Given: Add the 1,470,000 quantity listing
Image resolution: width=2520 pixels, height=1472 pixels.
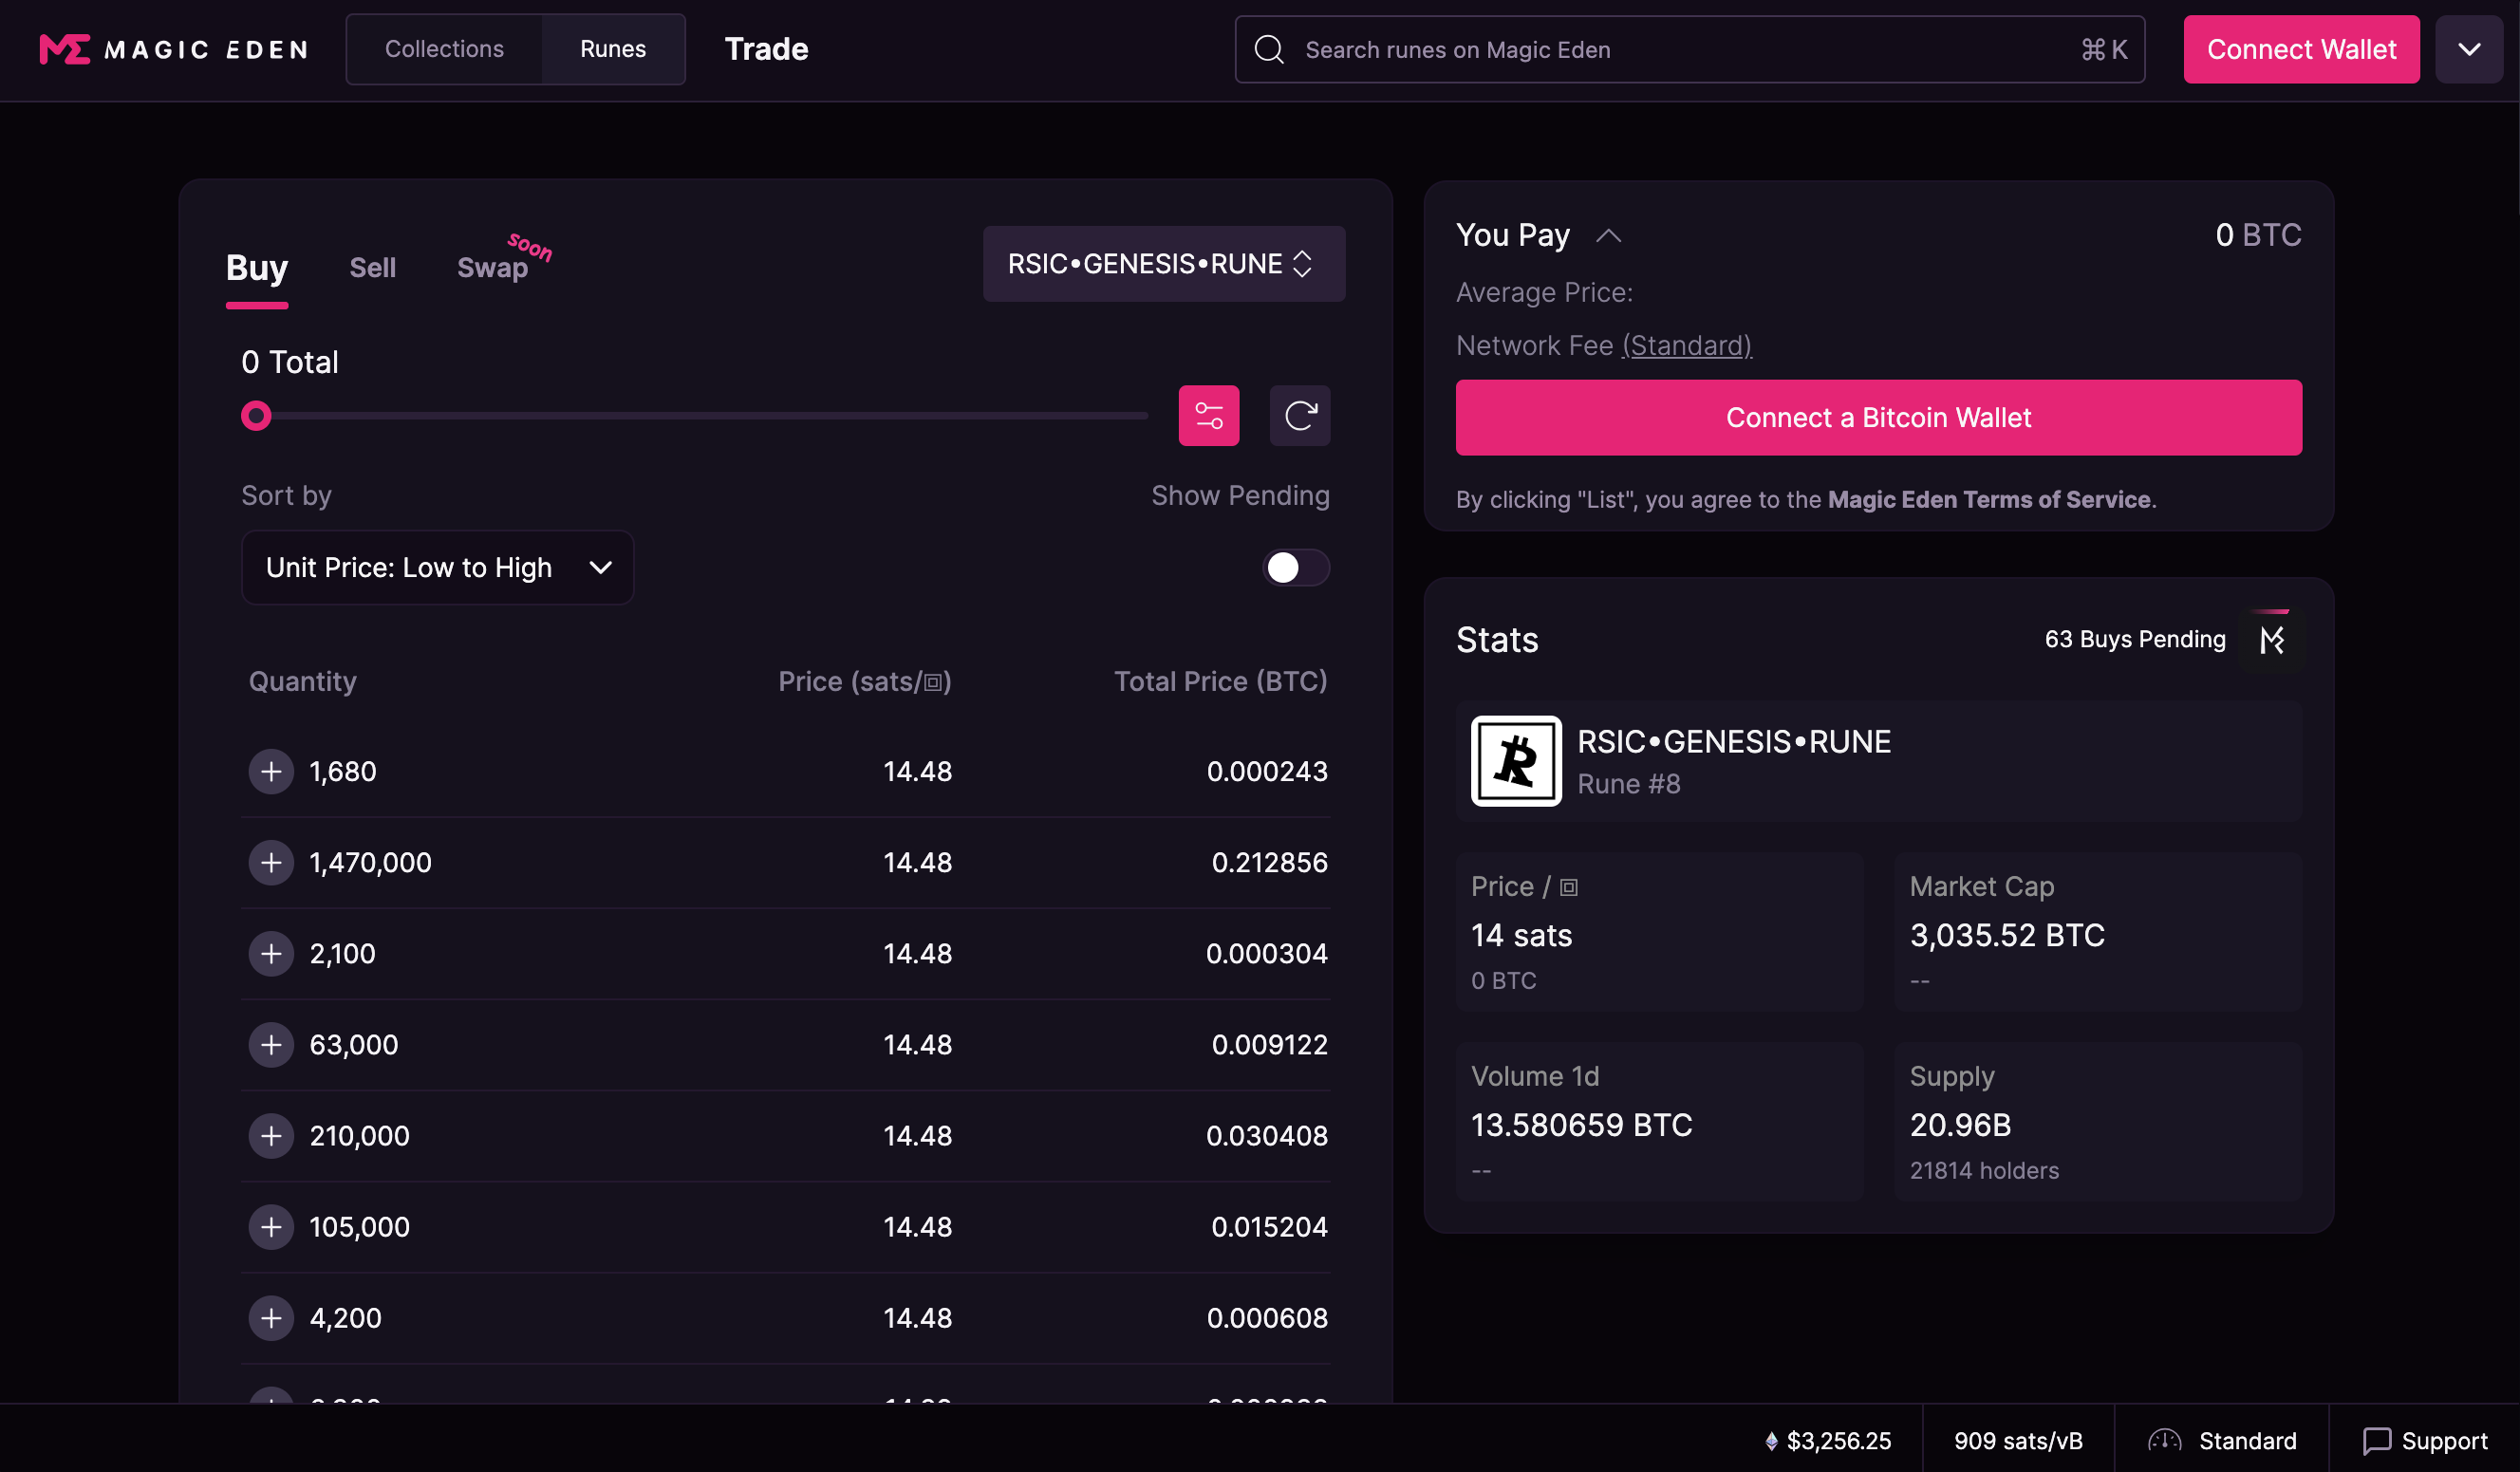Looking at the screenshot, I should point(271,862).
